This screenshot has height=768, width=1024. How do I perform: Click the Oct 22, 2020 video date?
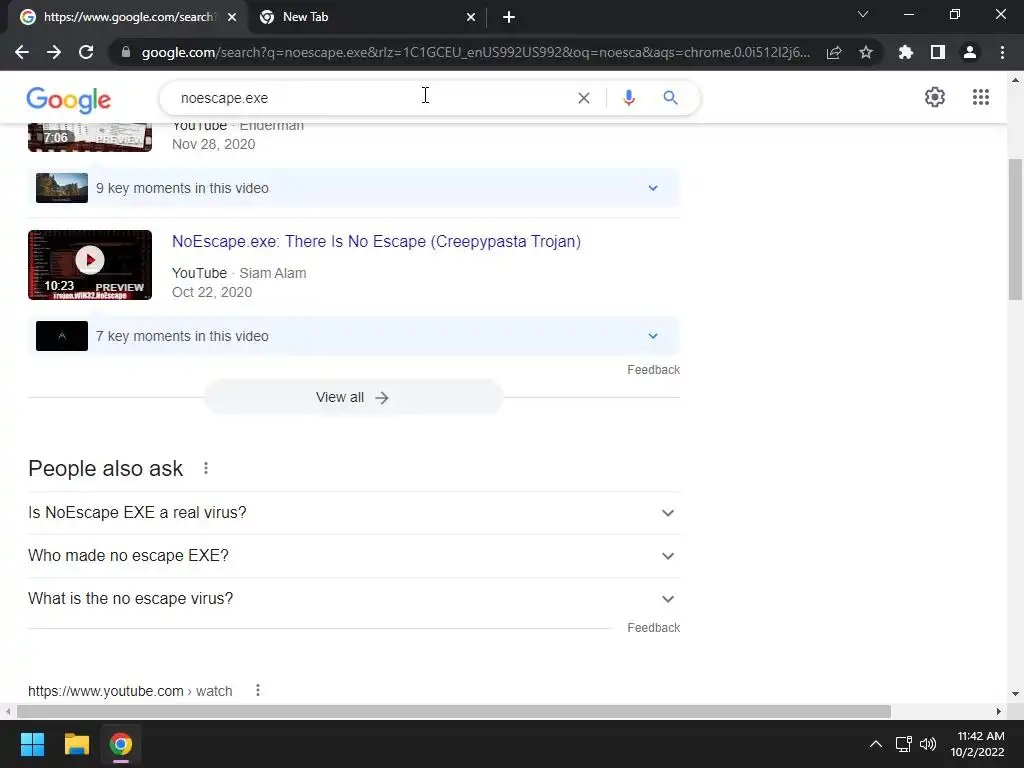pyautogui.click(x=212, y=292)
